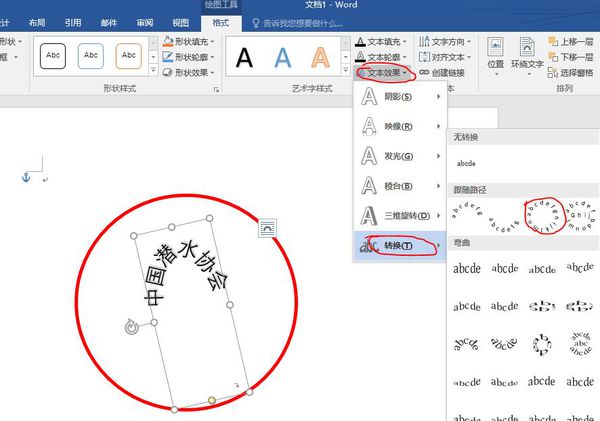
Task: Switch to the 引用 (References) tab
Action: [73, 21]
